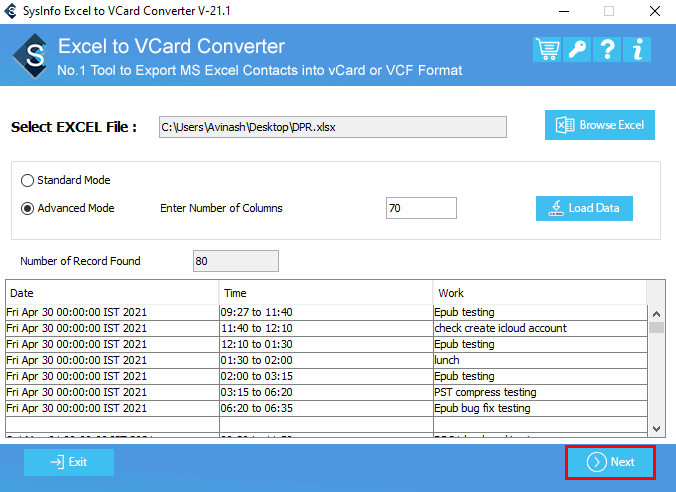Click the table scrollbar up arrow
Screen dimensions: 676x492
pos(657,314)
